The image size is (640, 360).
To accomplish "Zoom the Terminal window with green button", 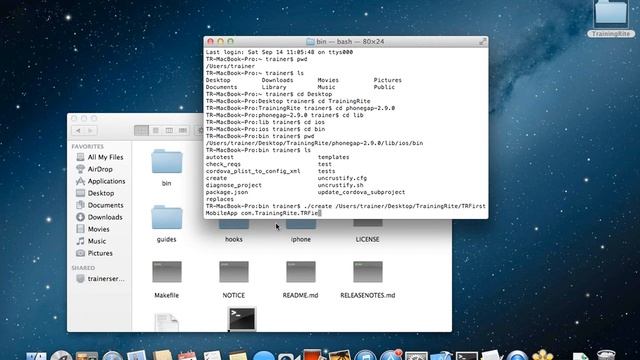I will [230, 42].
